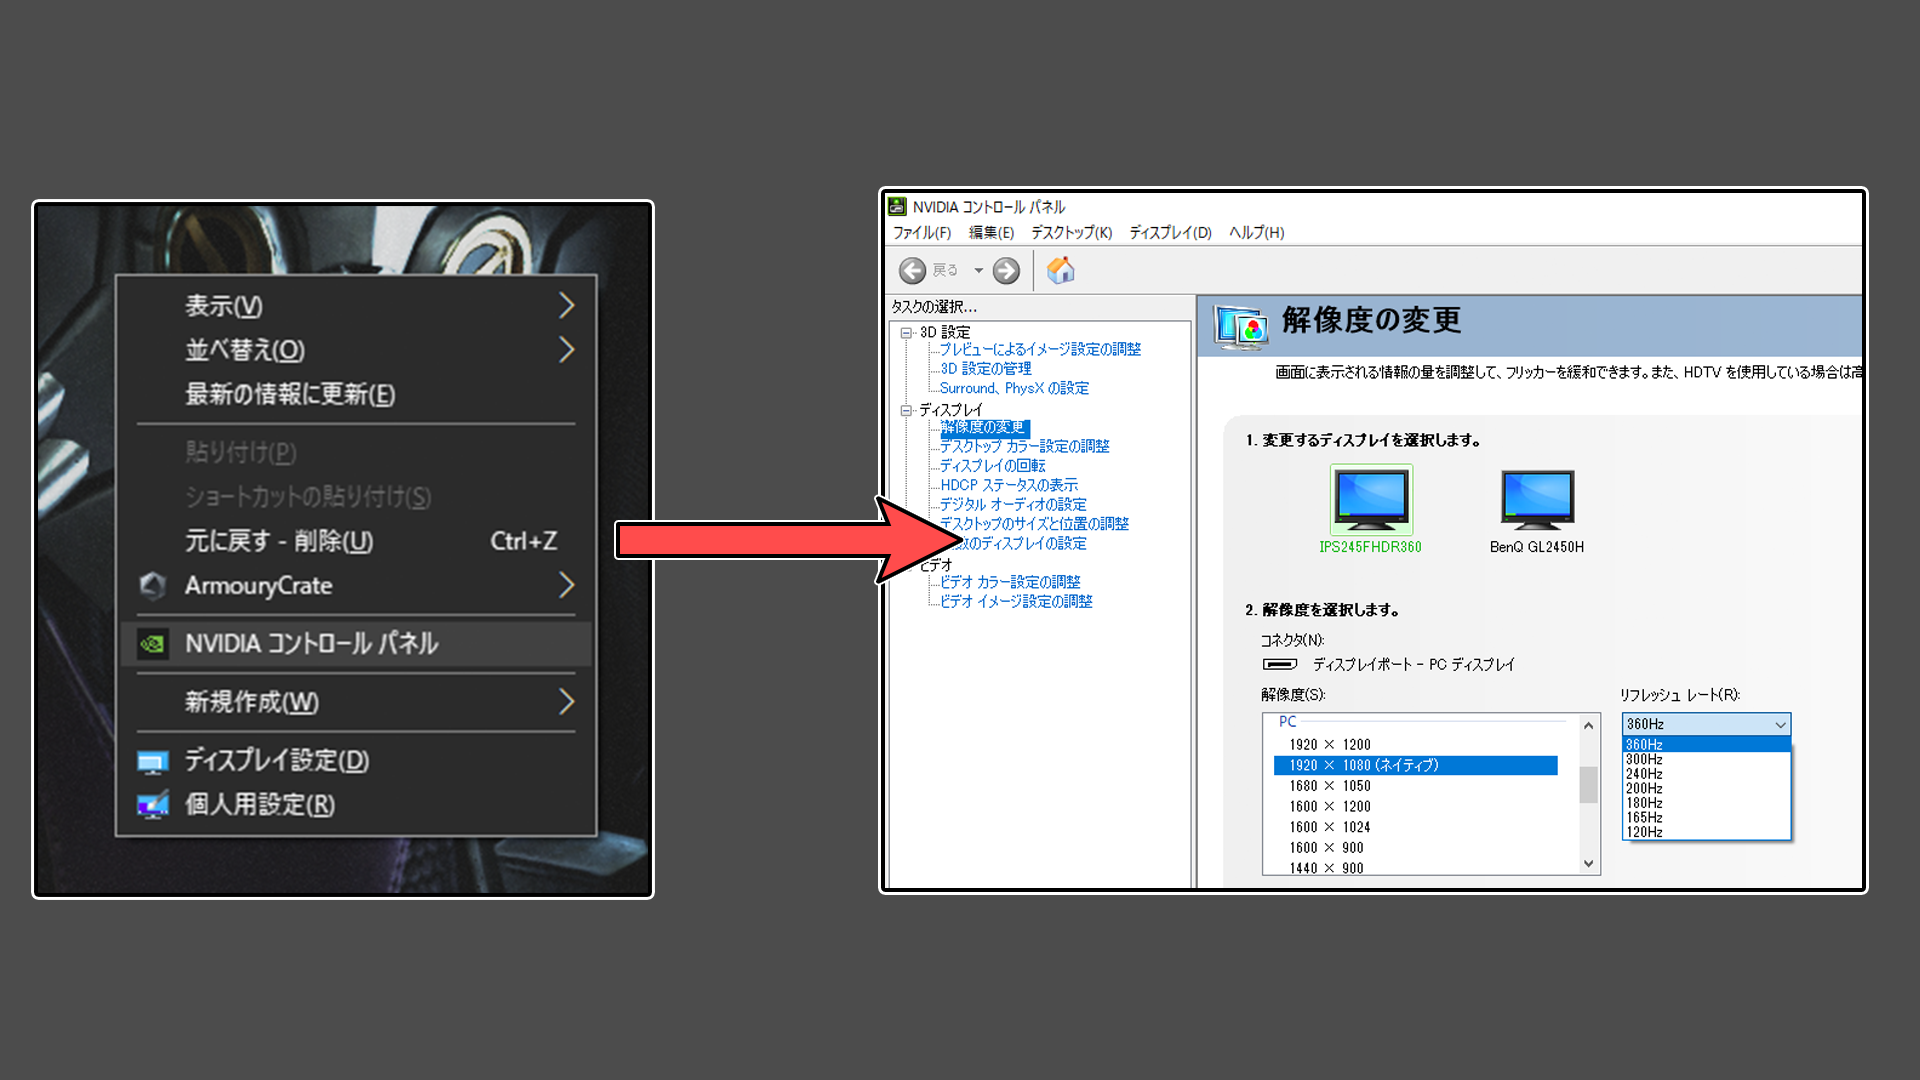Viewport: 1920px width, 1080px height.
Task: Select resolution 1920 × 1200
Action: (1415, 745)
